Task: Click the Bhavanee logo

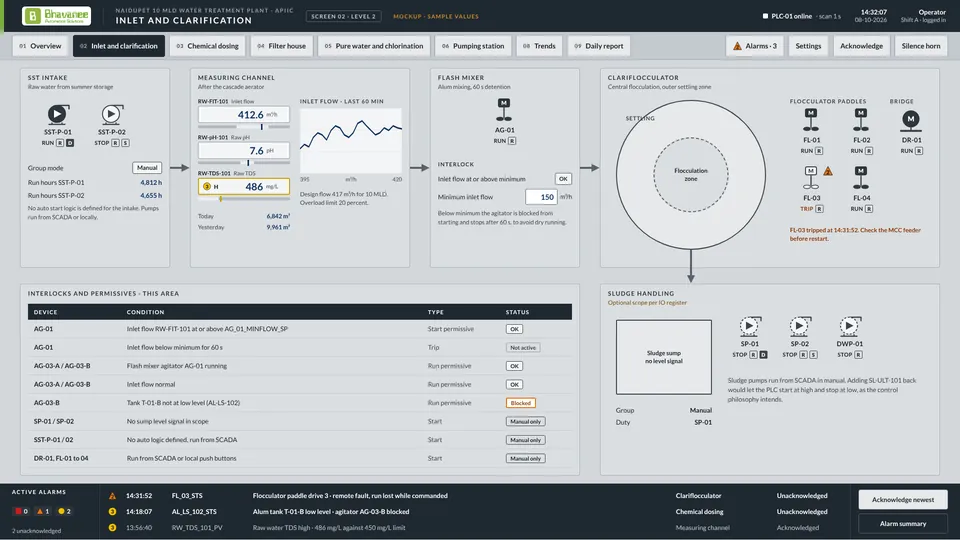Action: 56,16
